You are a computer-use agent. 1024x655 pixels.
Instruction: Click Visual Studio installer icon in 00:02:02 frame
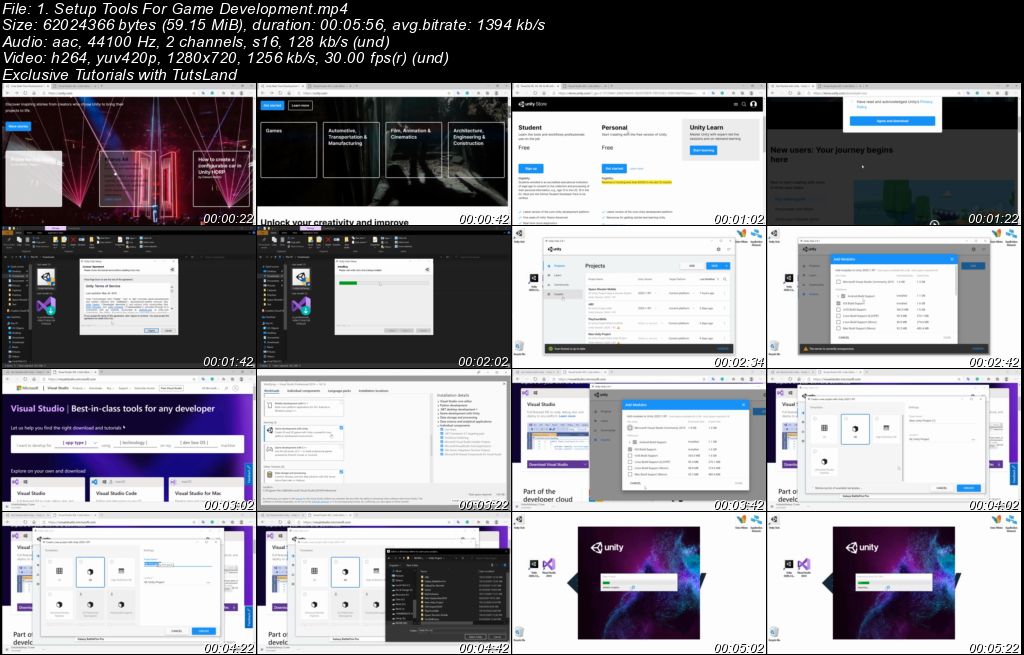click(300, 306)
